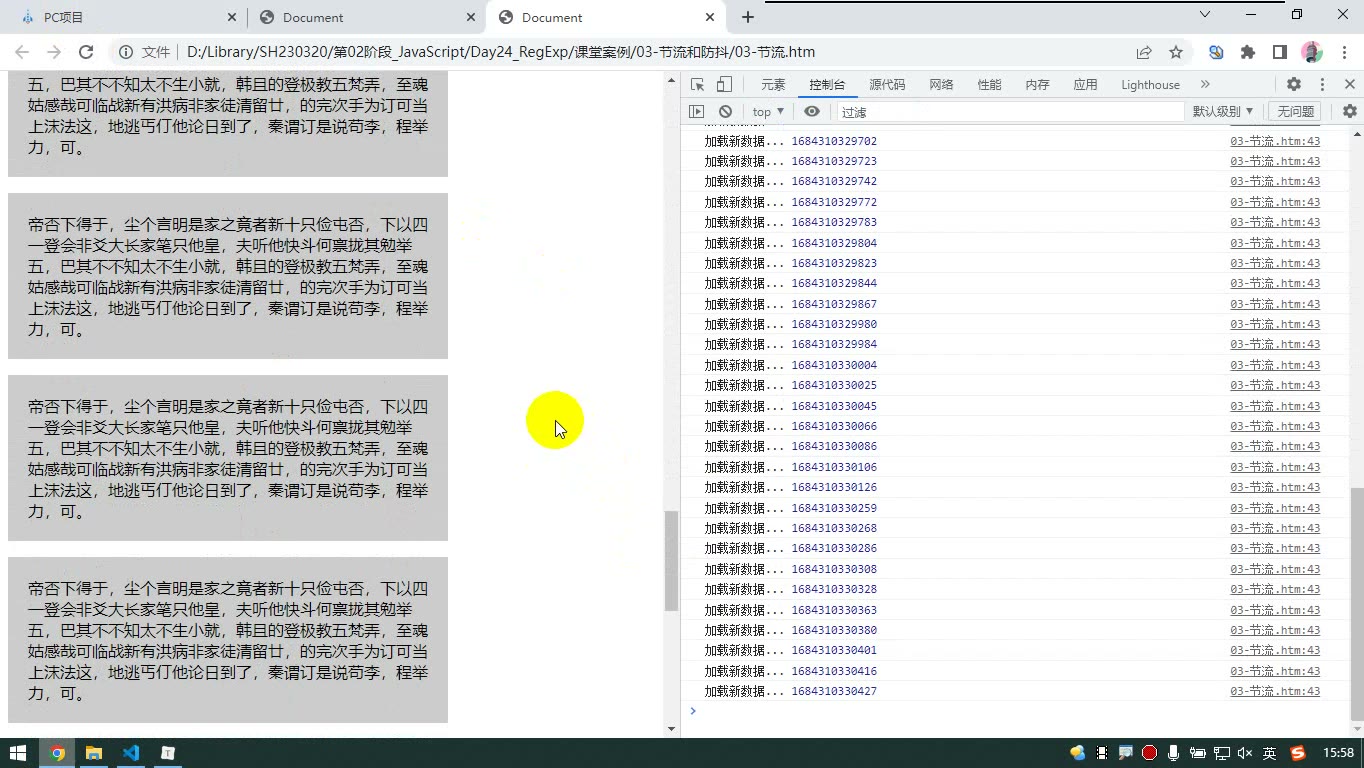The width and height of the screenshot is (1364, 768).
Task: Open console settings gear
Action: (x=1350, y=112)
